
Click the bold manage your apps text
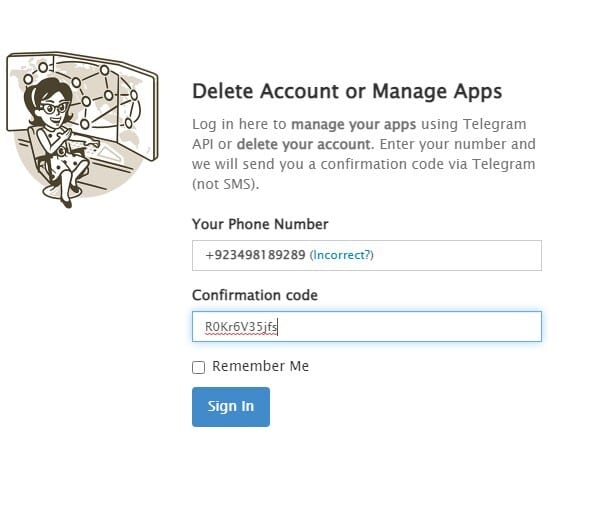[x=354, y=124]
